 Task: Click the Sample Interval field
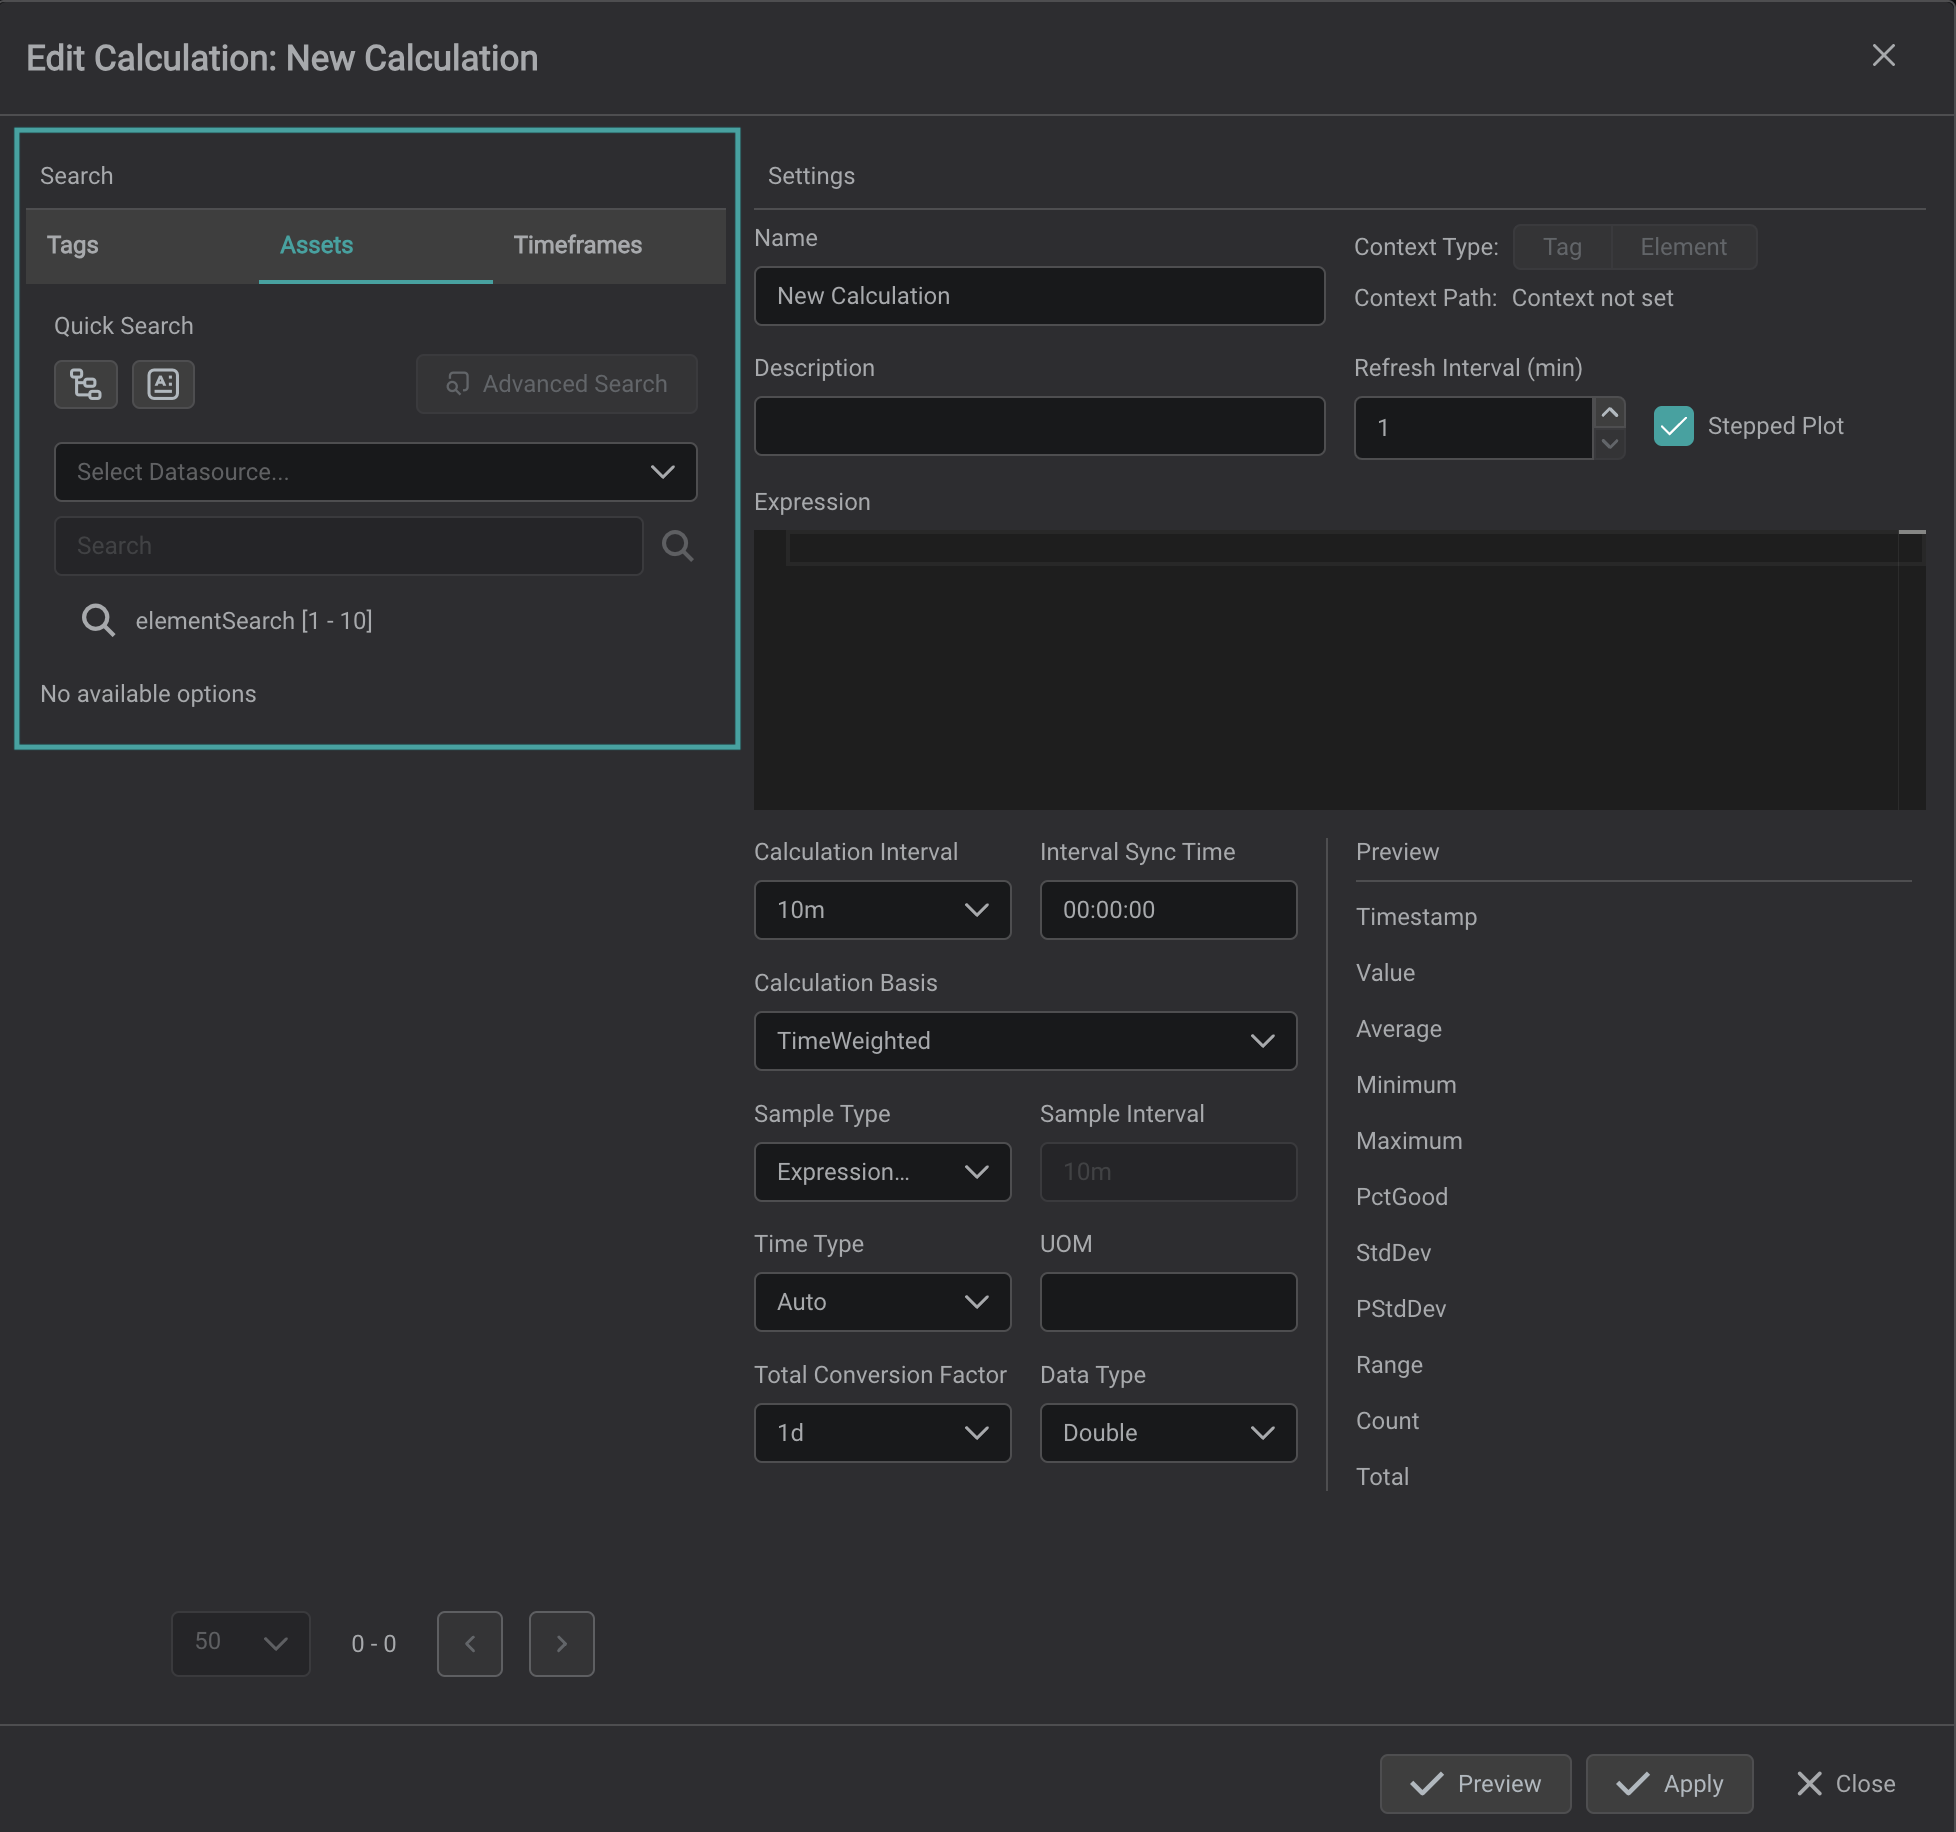[1169, 1172]
